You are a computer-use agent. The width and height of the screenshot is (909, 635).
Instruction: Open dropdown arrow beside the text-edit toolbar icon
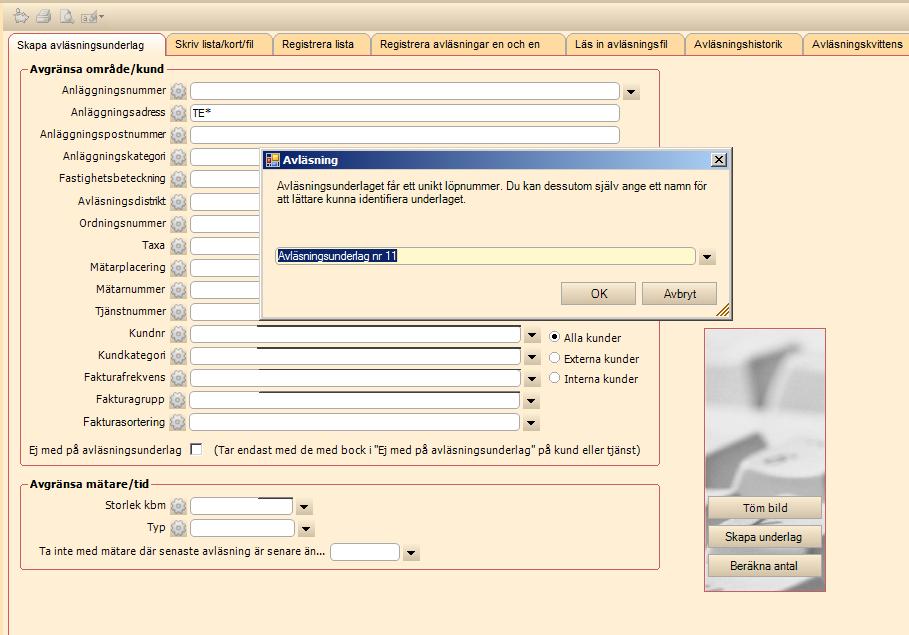[x=101, y=17]
